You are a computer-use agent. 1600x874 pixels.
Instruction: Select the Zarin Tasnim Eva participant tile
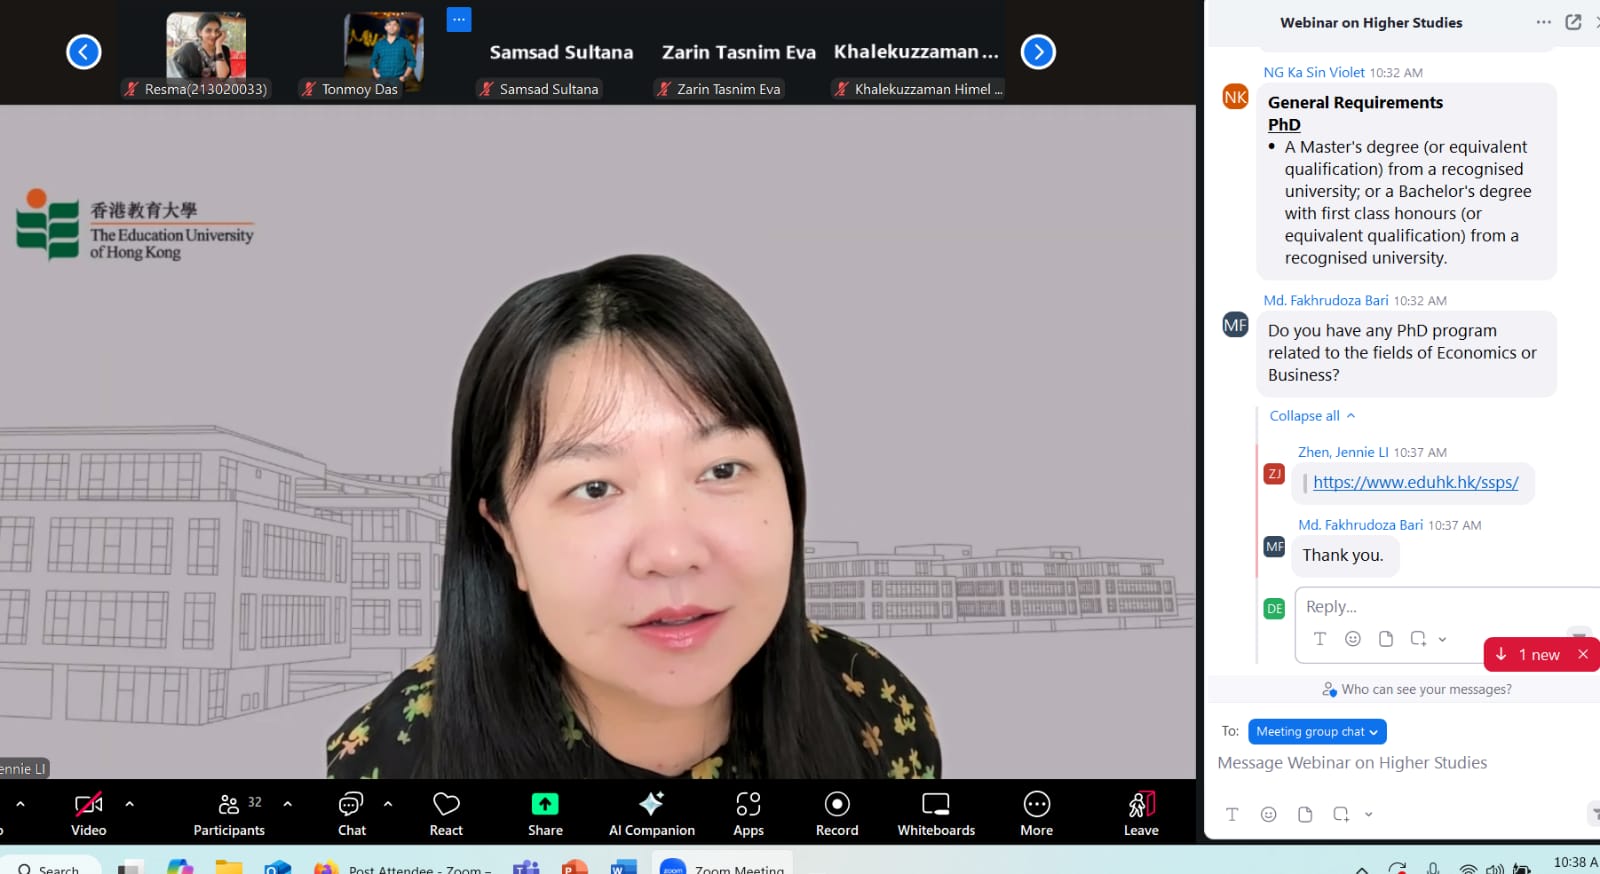[739, 53]
